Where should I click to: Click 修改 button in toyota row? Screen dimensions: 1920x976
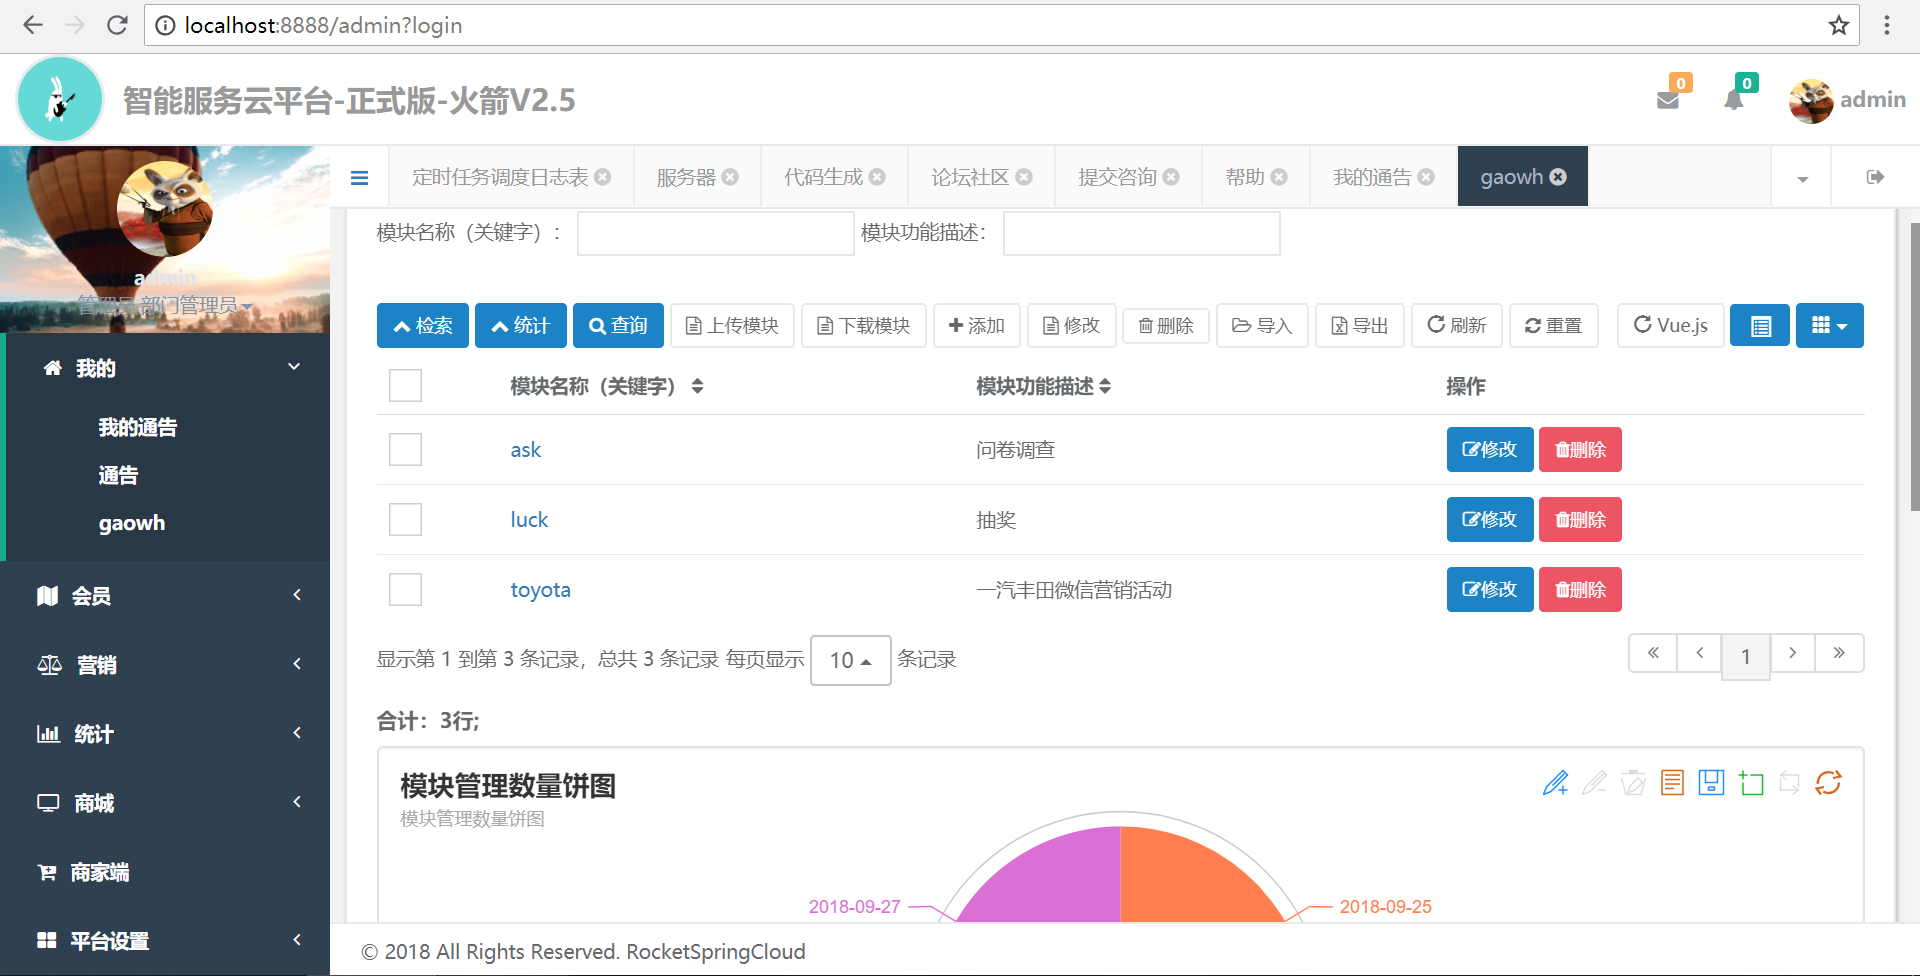(x=1490, y=590)
